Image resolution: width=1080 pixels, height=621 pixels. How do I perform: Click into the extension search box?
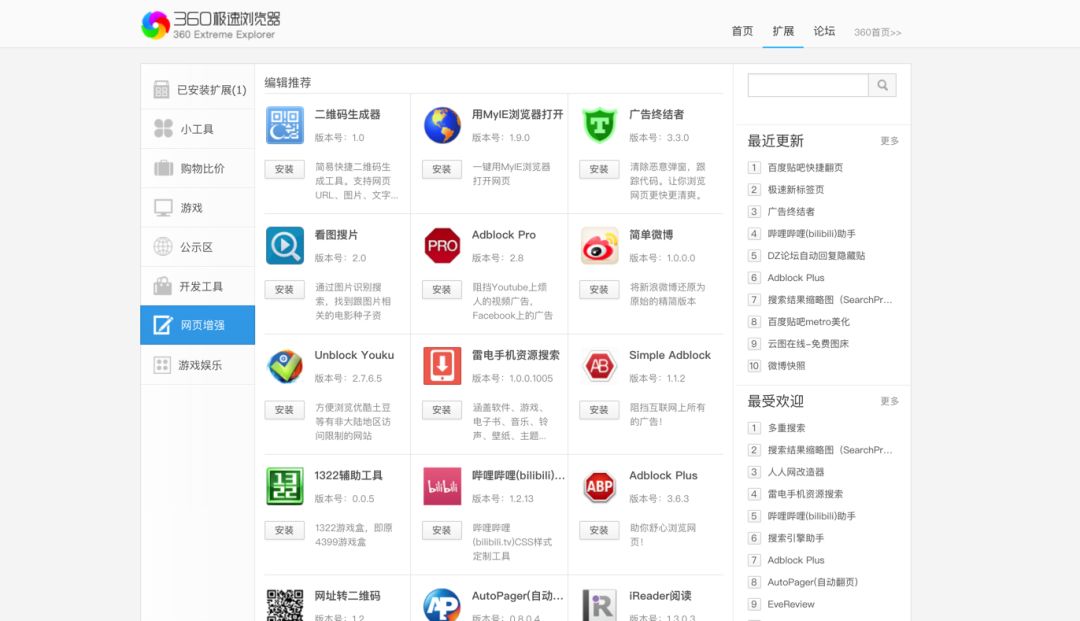tap(808, 85)
